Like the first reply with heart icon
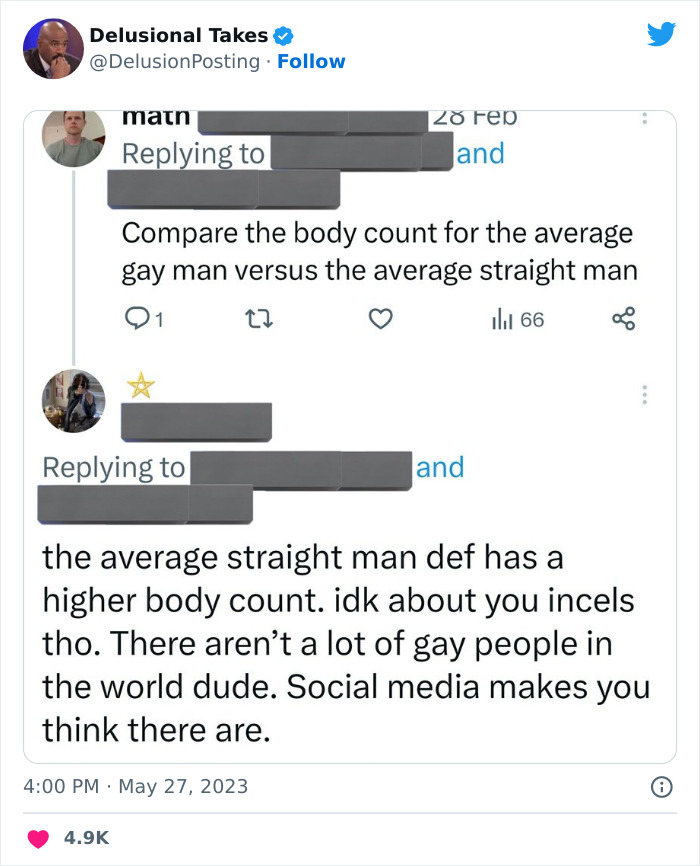 tap(379, 319)
